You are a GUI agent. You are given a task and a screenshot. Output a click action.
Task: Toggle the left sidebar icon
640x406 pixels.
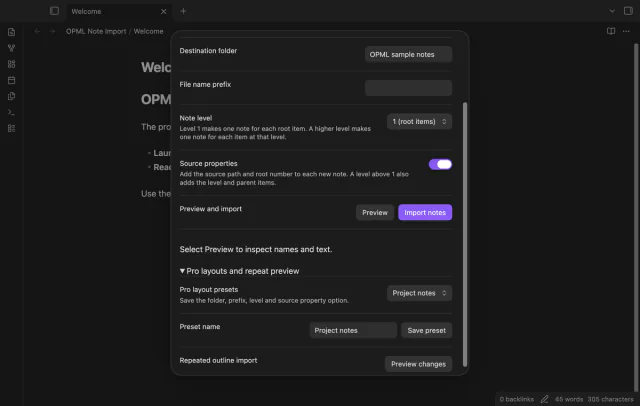click(x=54, y=11)
